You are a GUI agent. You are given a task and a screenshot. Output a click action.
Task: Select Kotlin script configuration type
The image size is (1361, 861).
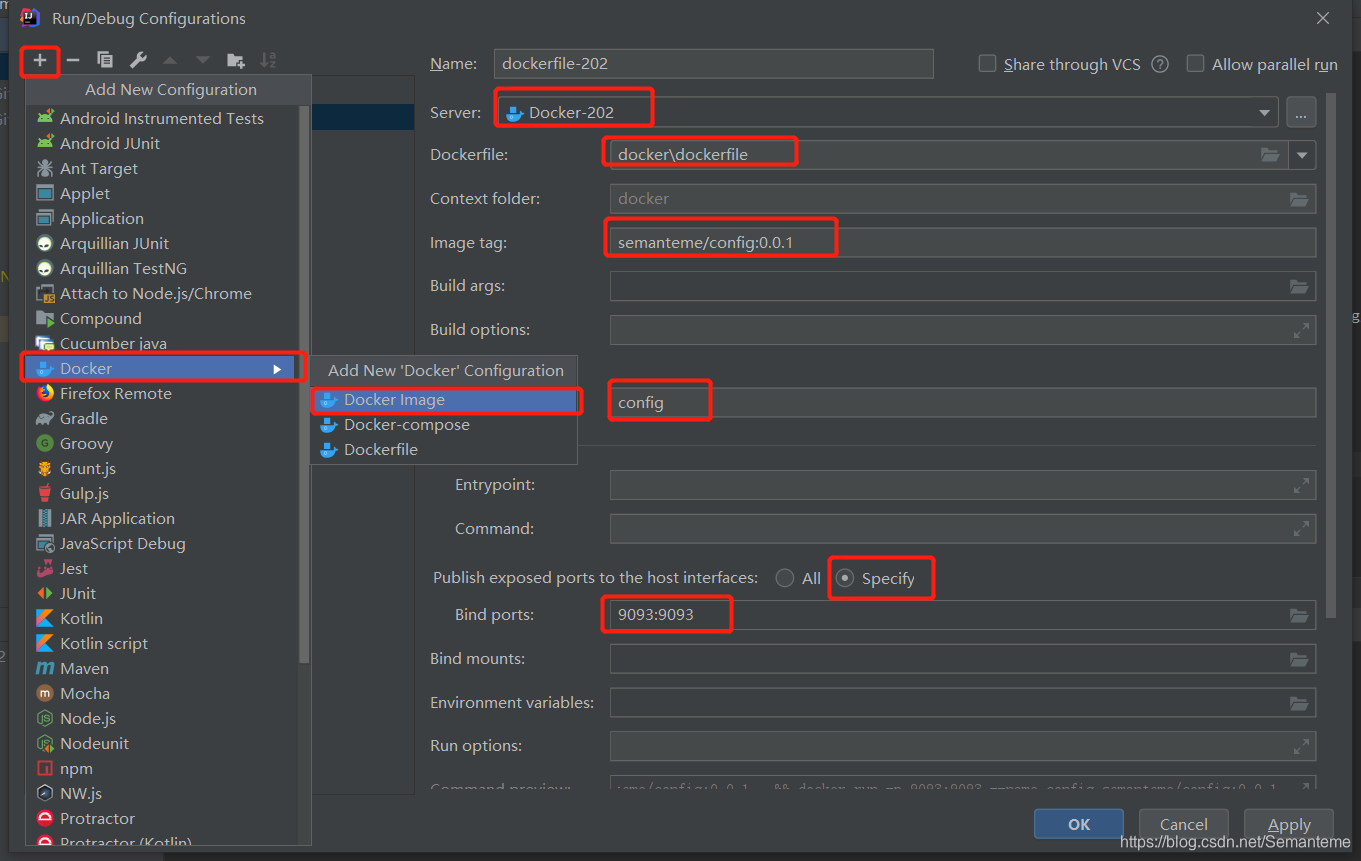[162, 643]
